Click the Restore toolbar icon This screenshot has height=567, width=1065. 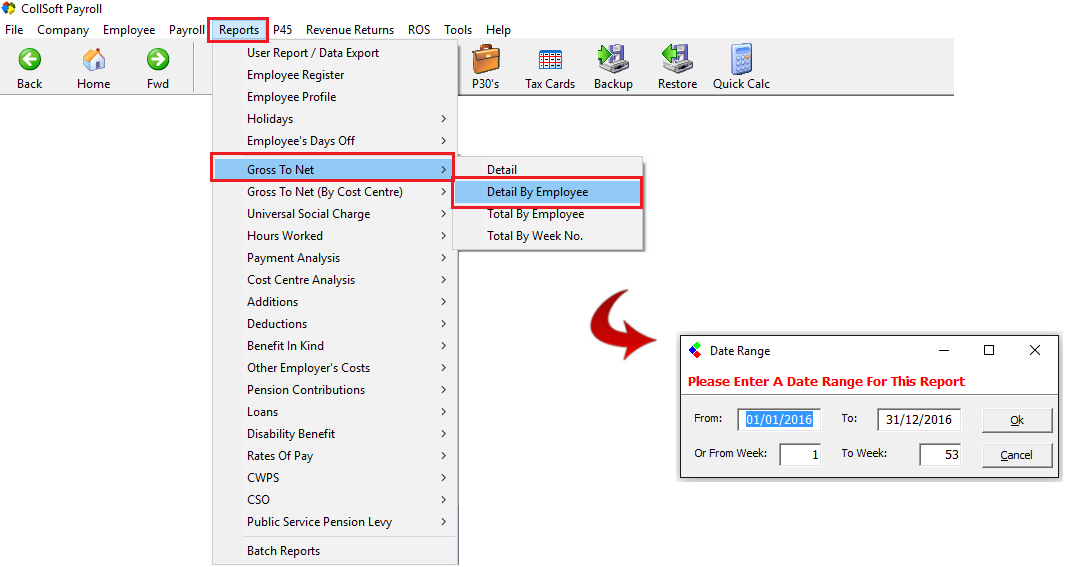click(x=677, y=61)
